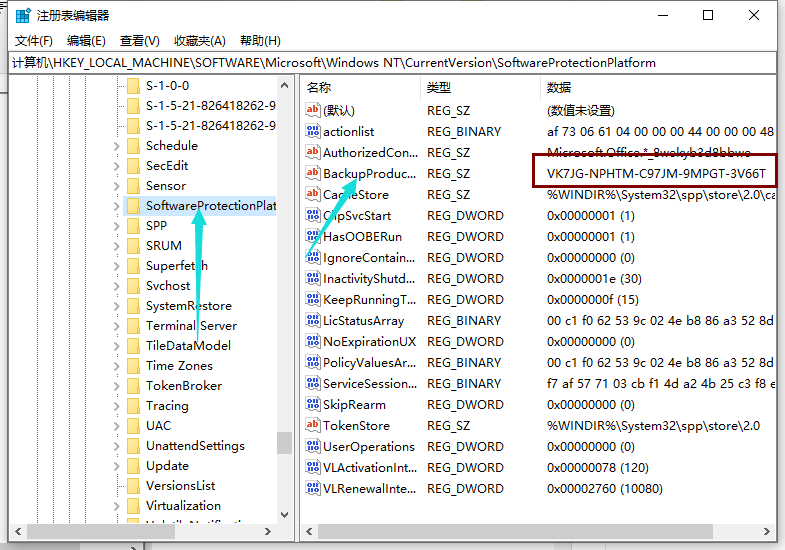Click the Registry Editor icon in title bar

tap(22, 15)
